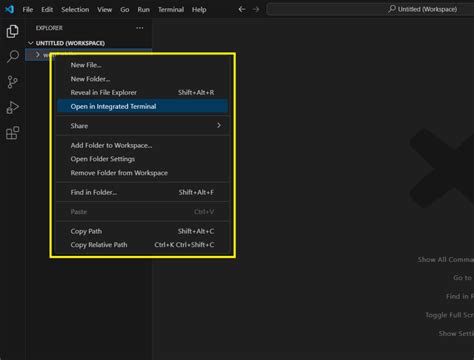The image size is (474, 360).
Task: Collapse the UNTITLED (WORKSPACE) section
Action: tap(31, 43)
